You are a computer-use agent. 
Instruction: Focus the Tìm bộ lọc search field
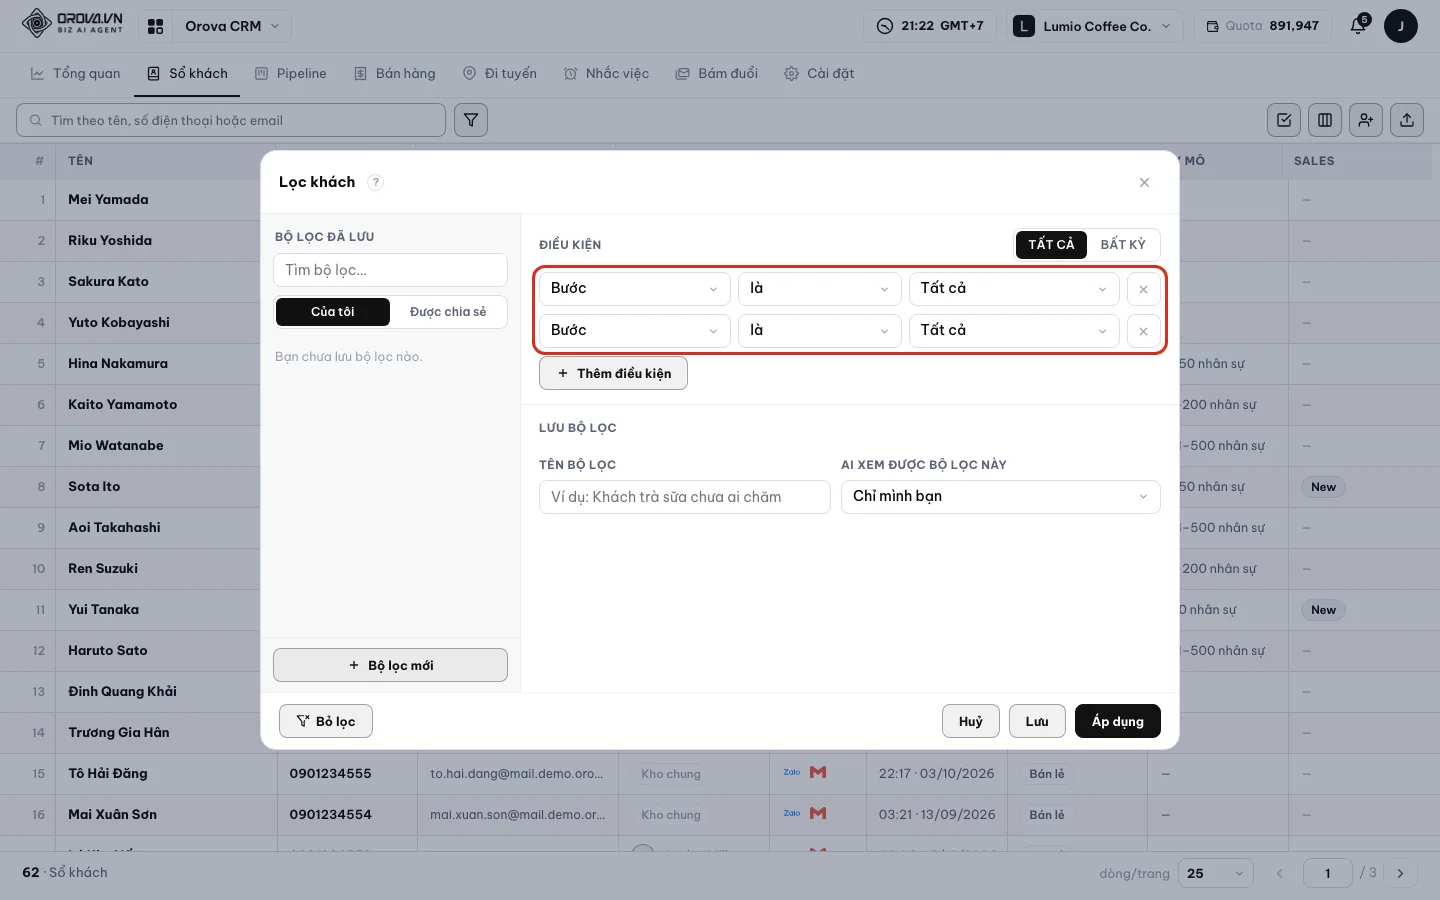click(390, 270)
